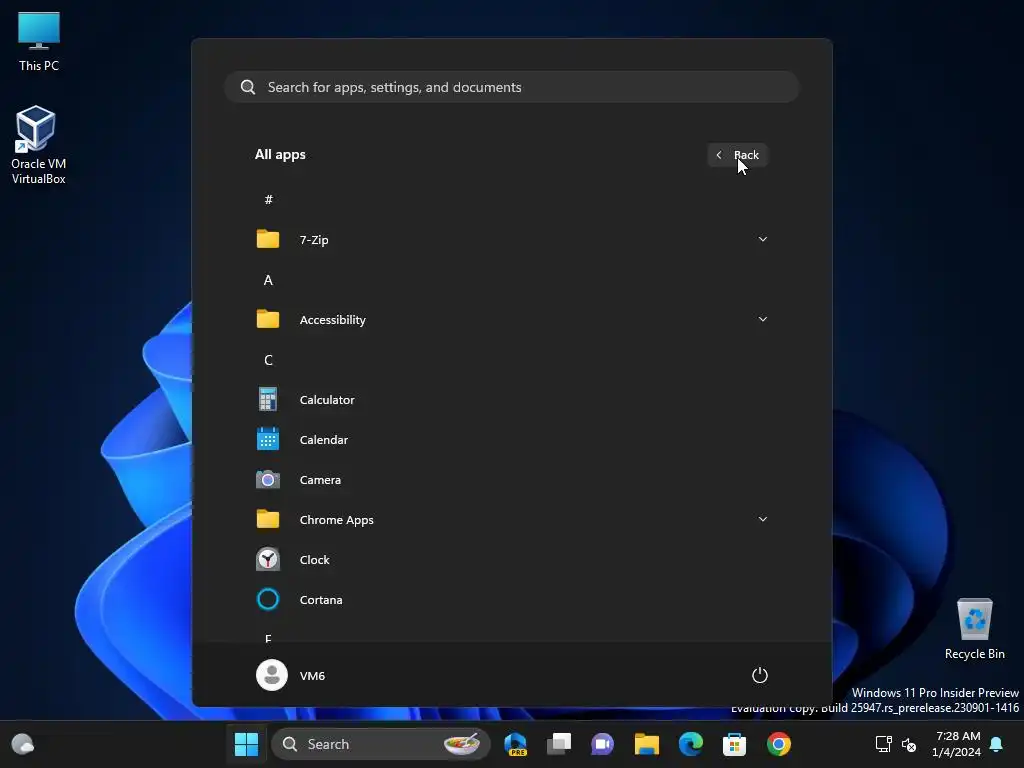Screen dimensions: 1024x768
Task: Click the taskbar Search box
Action: click(x=381, y=744)
